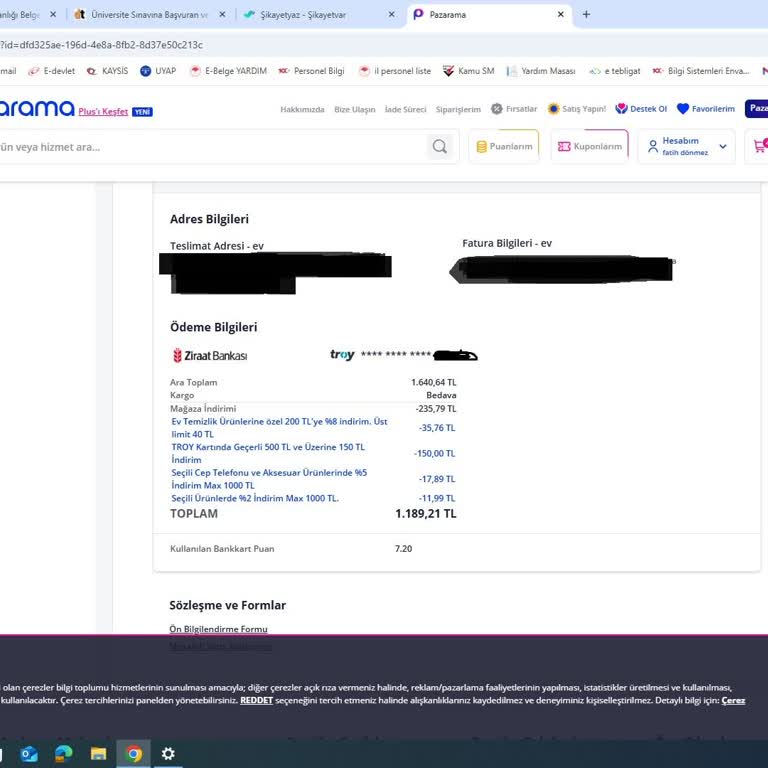Open Kuponlarım coupon button

pyautogui.click(x=589, y=146)
